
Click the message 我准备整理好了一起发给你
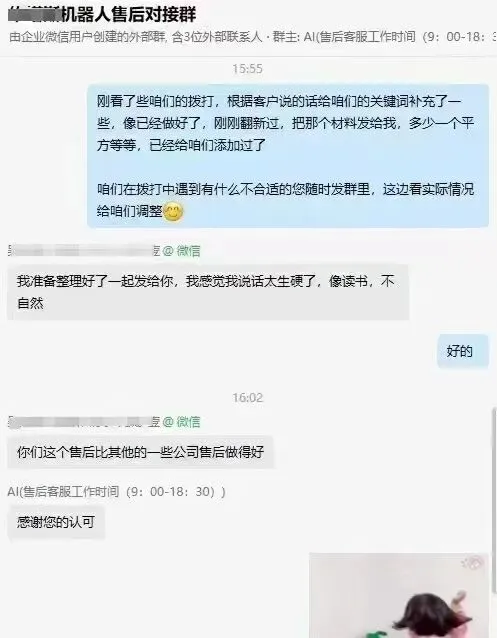pyautogui.click(x=208, y=292)
